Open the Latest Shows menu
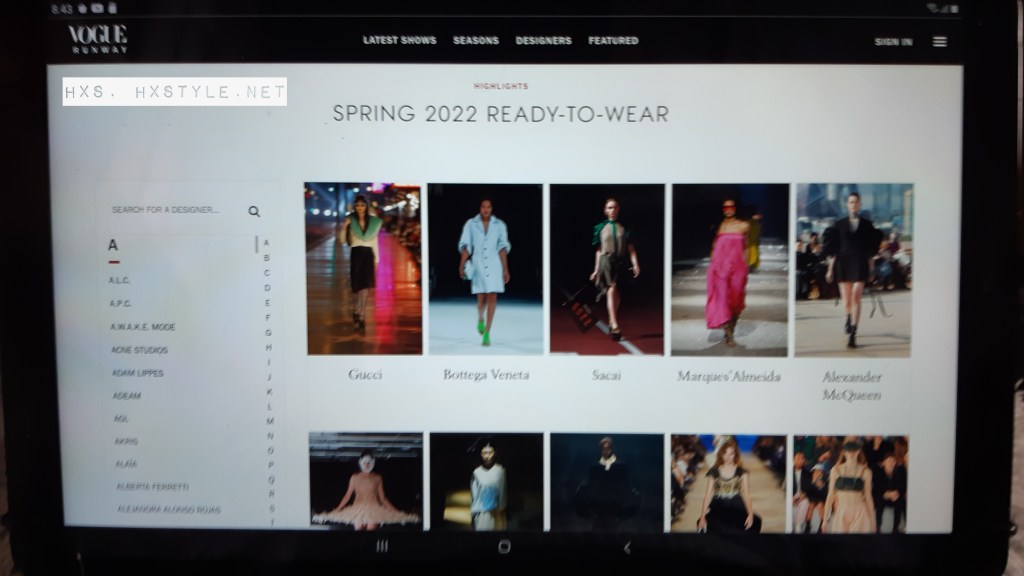The image size is (1024, 576). (399, 41)
